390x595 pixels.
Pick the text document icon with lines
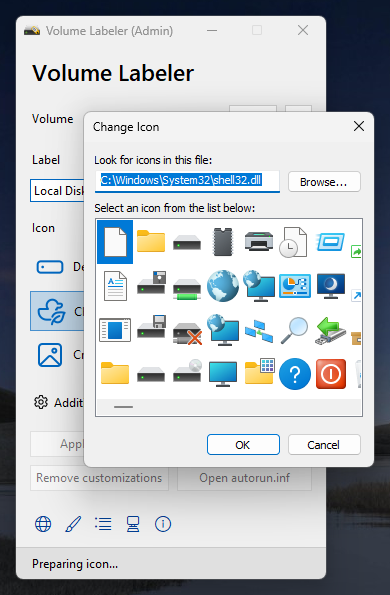[115, 286]
